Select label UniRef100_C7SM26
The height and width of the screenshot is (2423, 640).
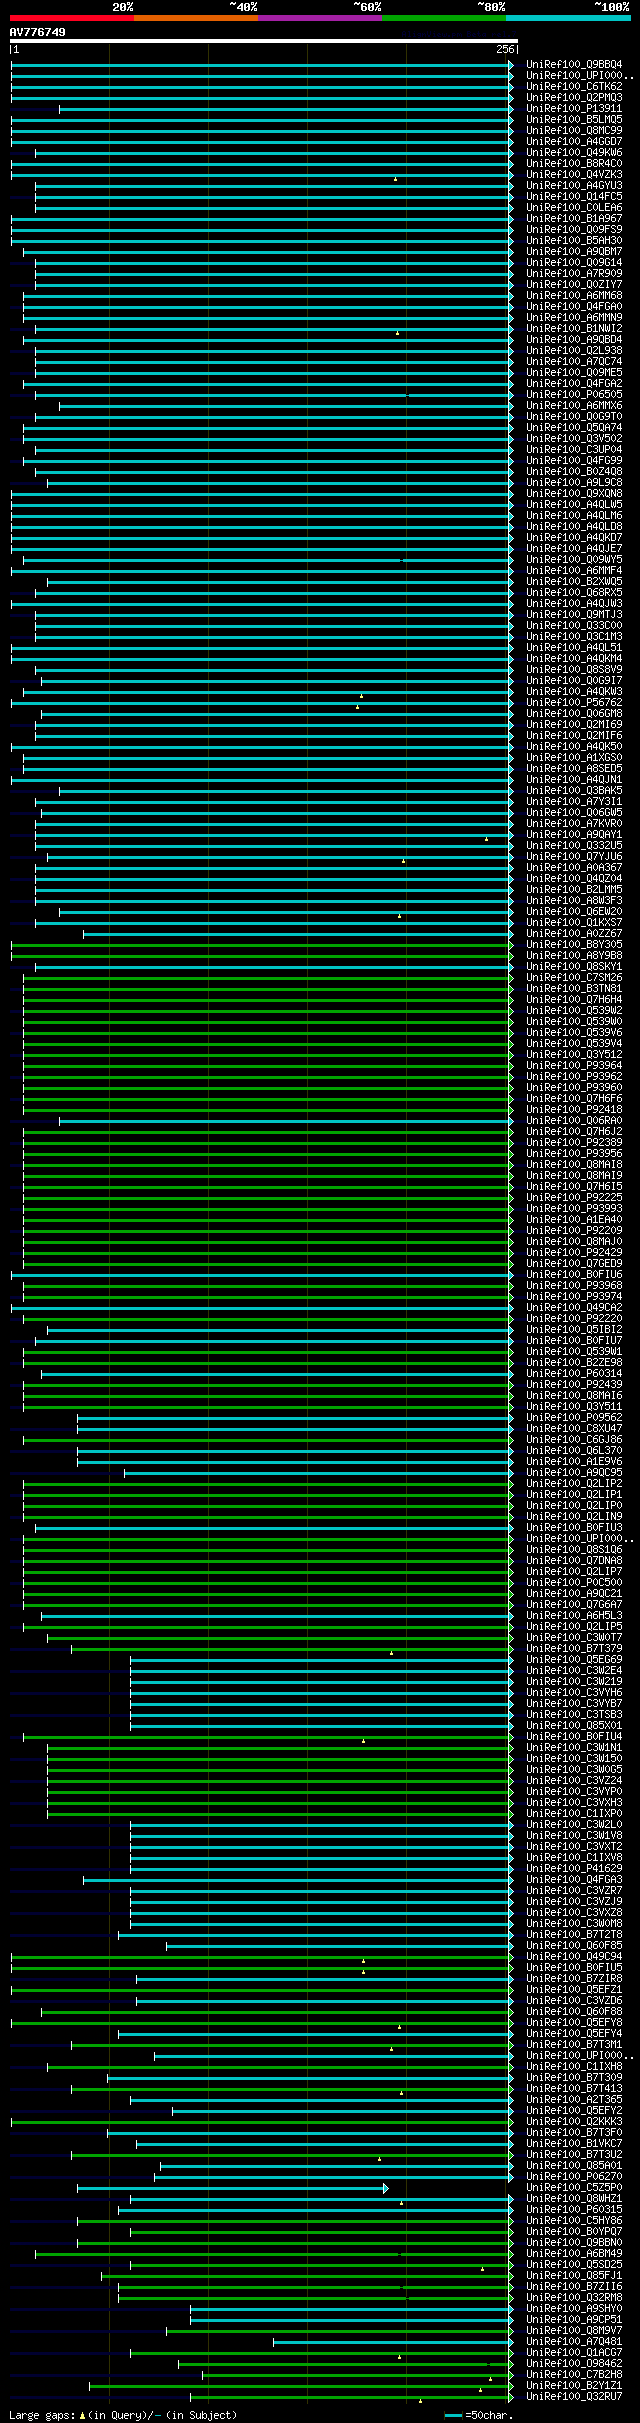click(574, 978)
